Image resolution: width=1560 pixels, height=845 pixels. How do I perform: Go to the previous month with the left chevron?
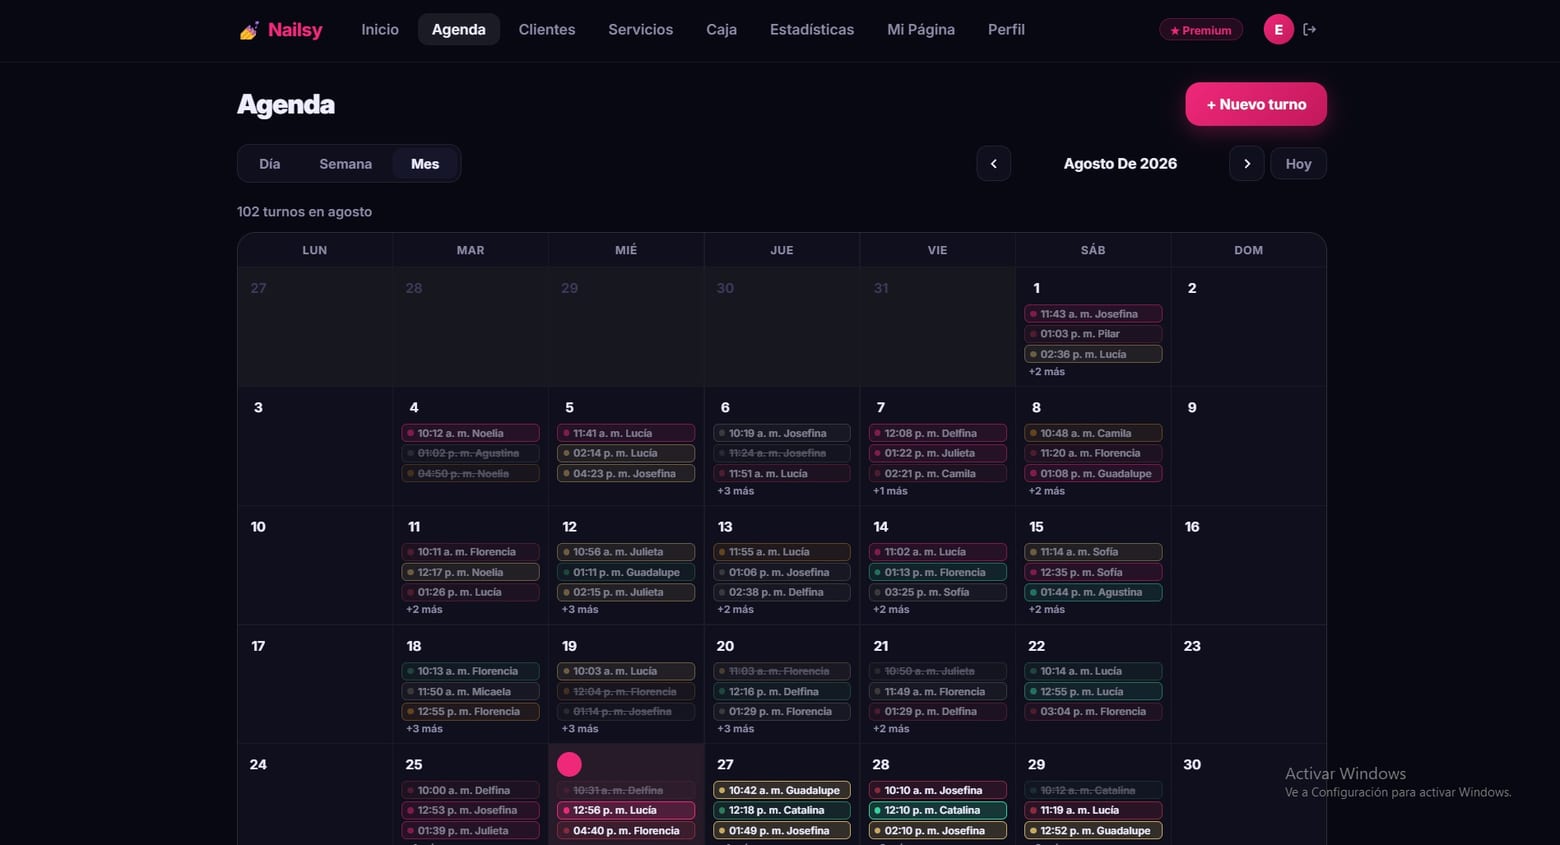pos(993,164)
